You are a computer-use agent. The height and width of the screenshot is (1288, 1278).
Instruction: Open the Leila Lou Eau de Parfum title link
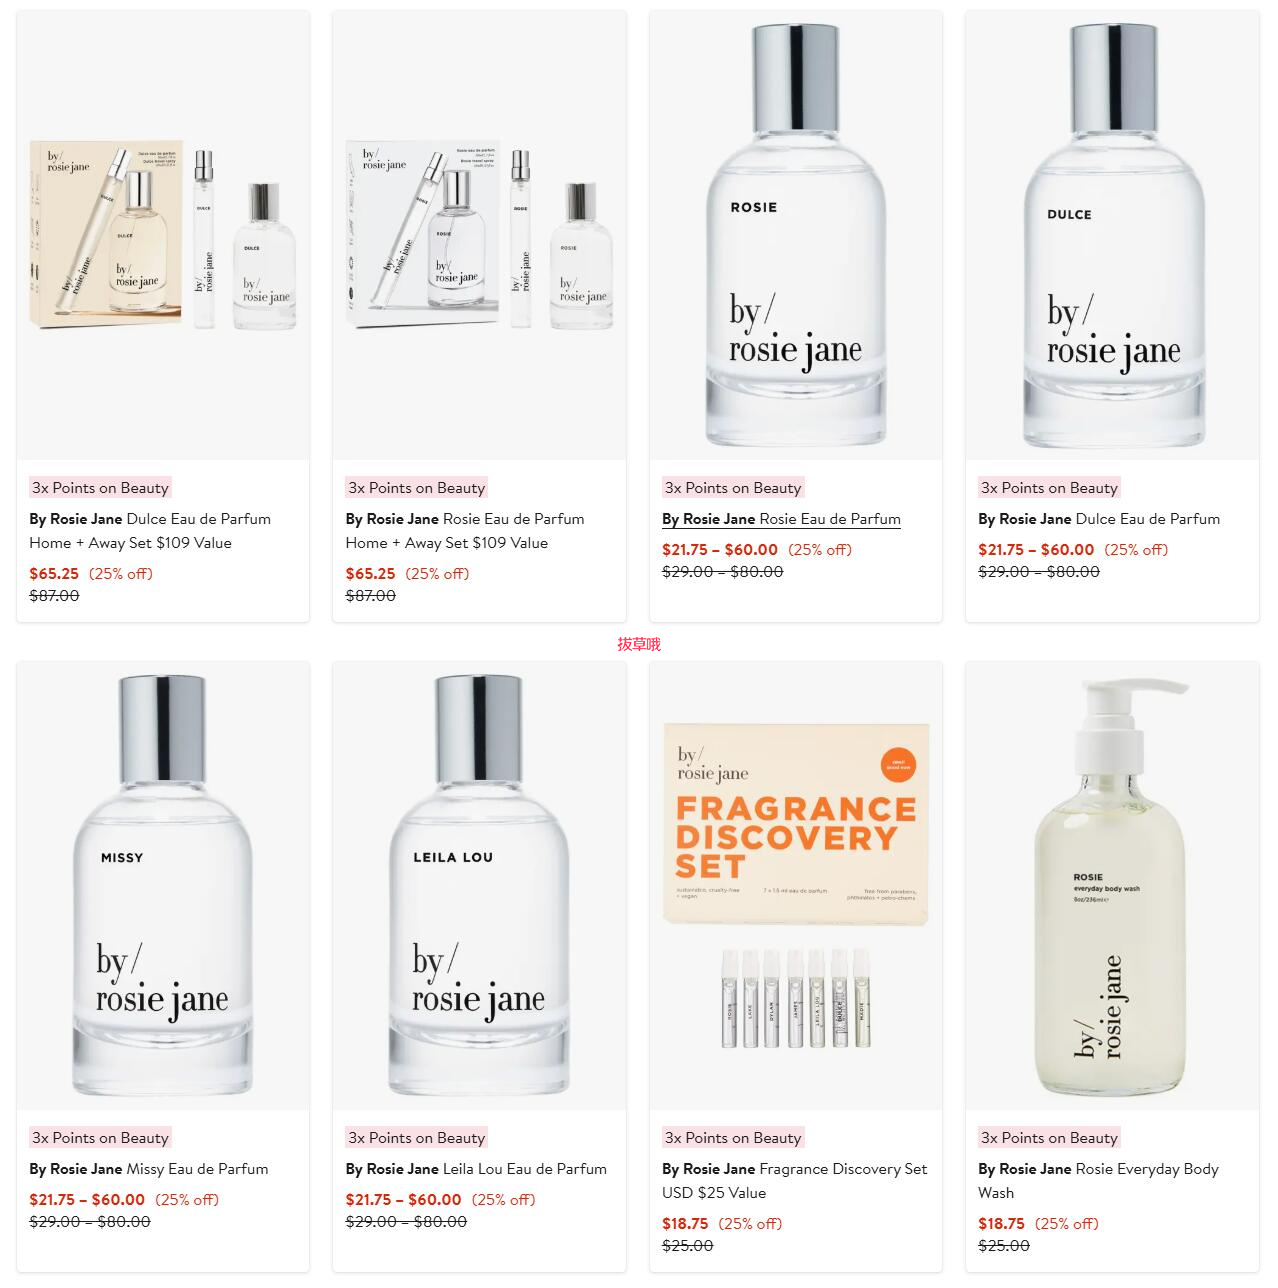(476, 1169)
